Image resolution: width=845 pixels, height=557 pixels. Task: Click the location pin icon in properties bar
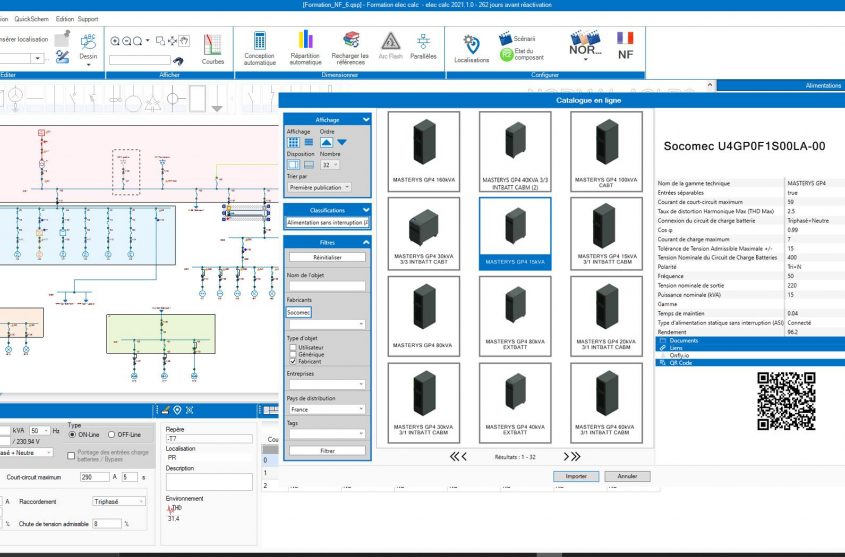pos(177,410)
